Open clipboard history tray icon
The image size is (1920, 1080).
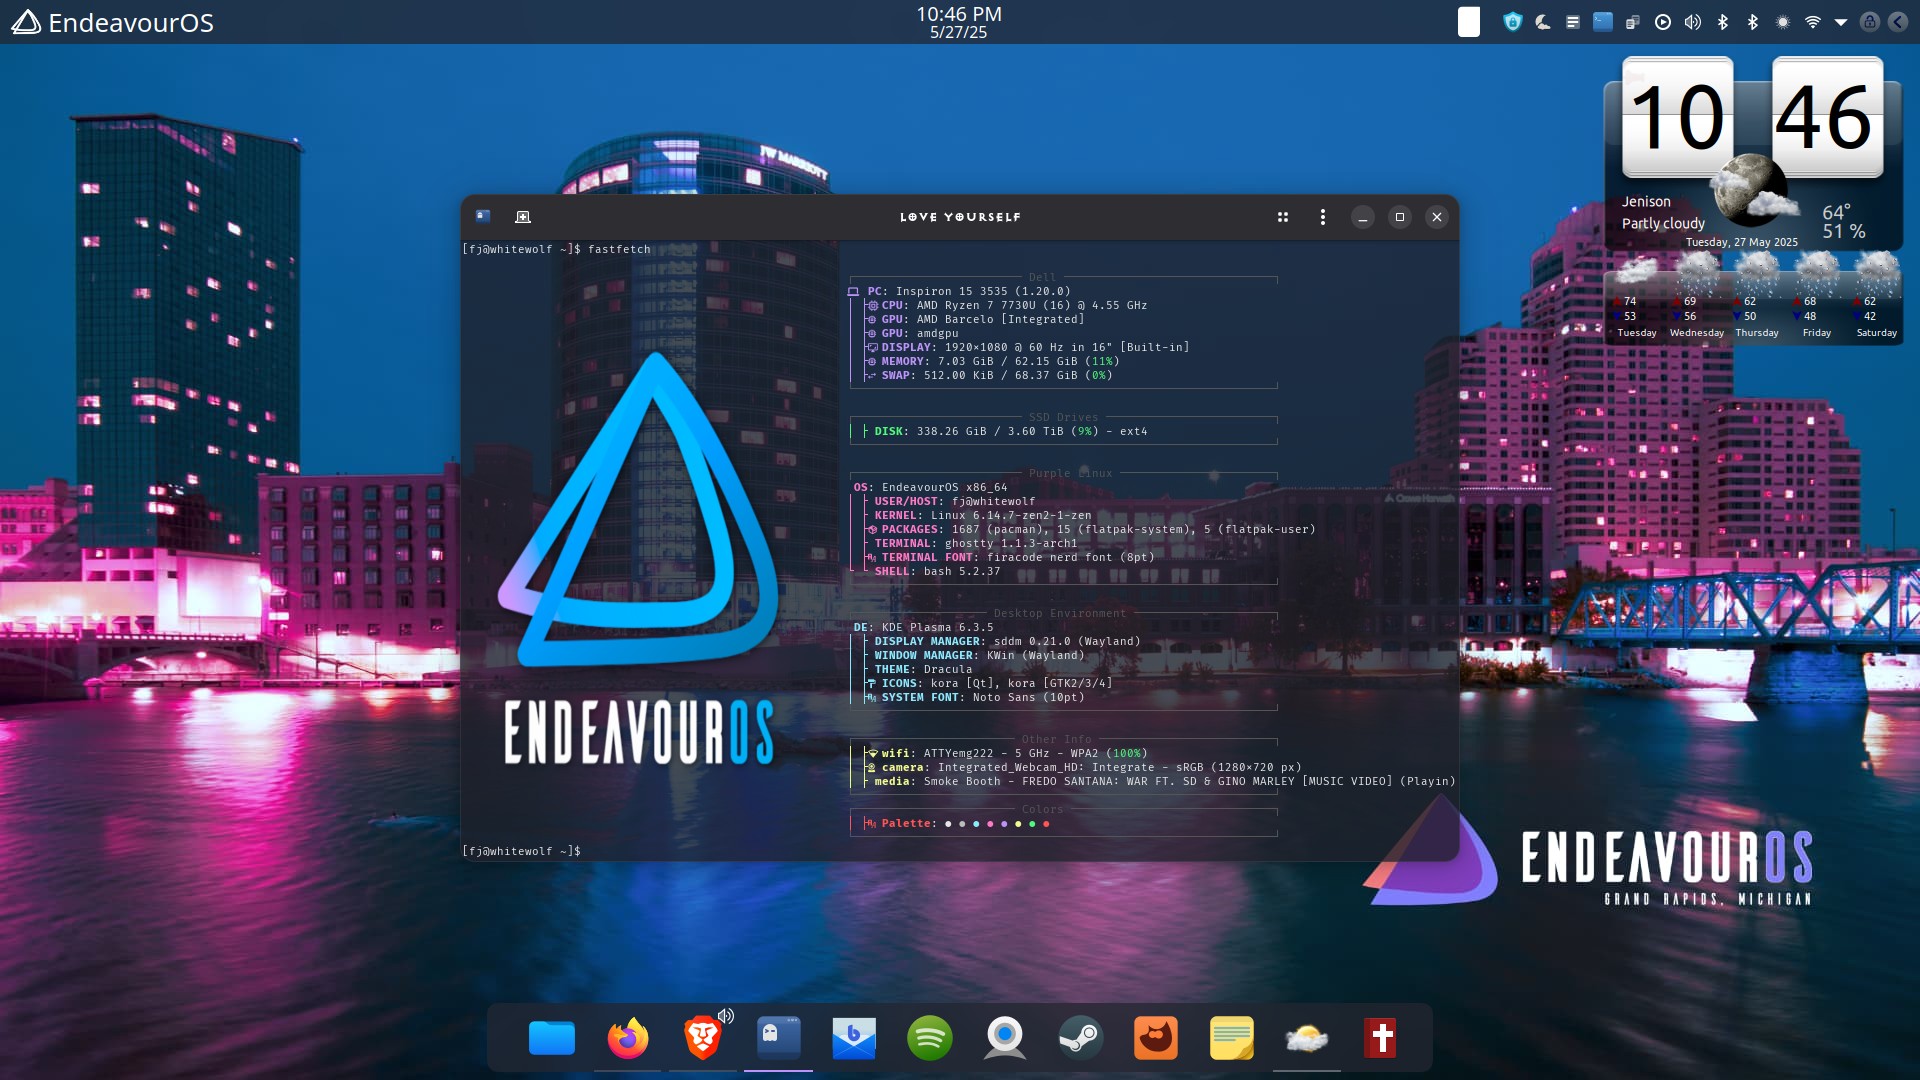coord(1633,22)
